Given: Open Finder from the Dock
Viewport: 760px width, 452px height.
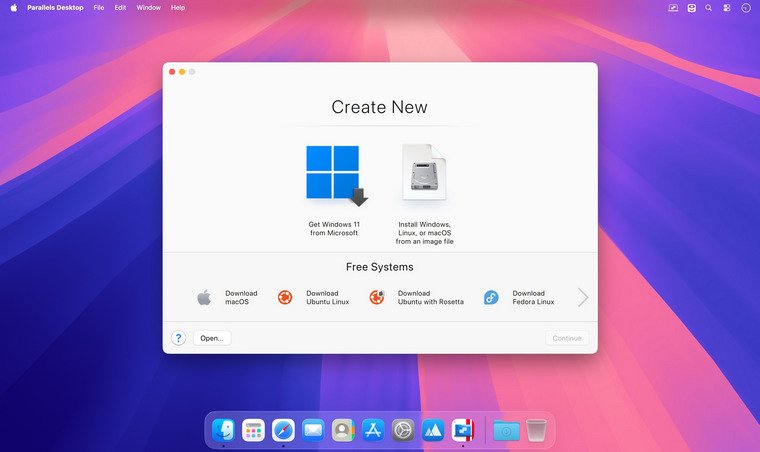Looking at the screenshot, I should [223, 430].
